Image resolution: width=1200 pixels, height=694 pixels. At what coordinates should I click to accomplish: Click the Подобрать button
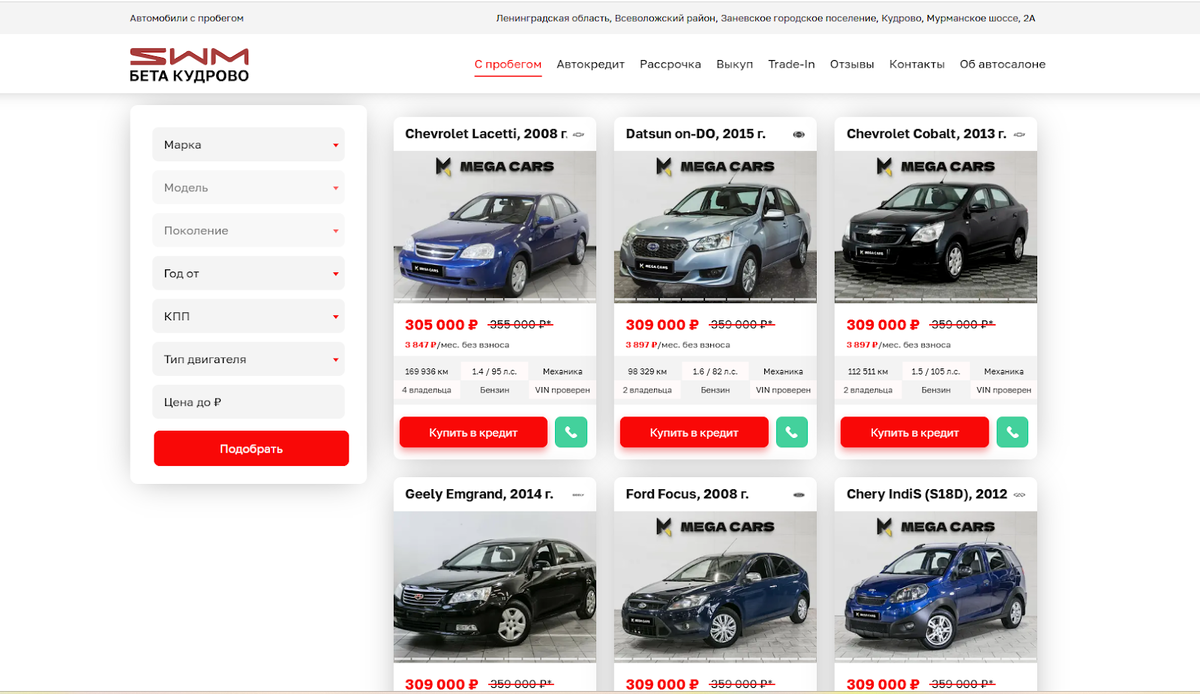point(251,449)
